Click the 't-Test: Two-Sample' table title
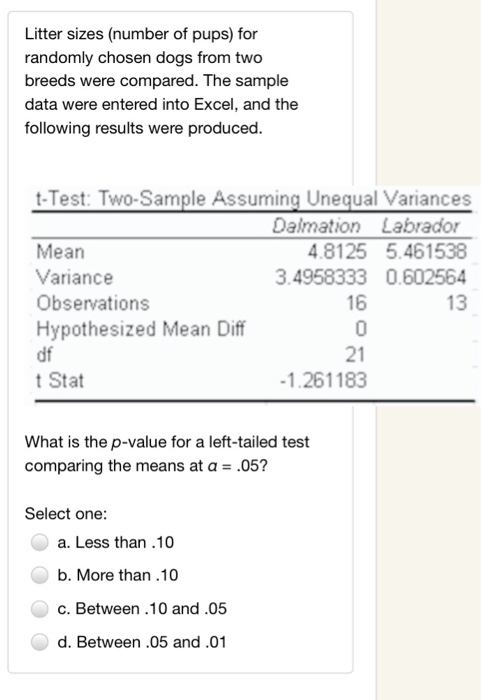 pos(253,198)
